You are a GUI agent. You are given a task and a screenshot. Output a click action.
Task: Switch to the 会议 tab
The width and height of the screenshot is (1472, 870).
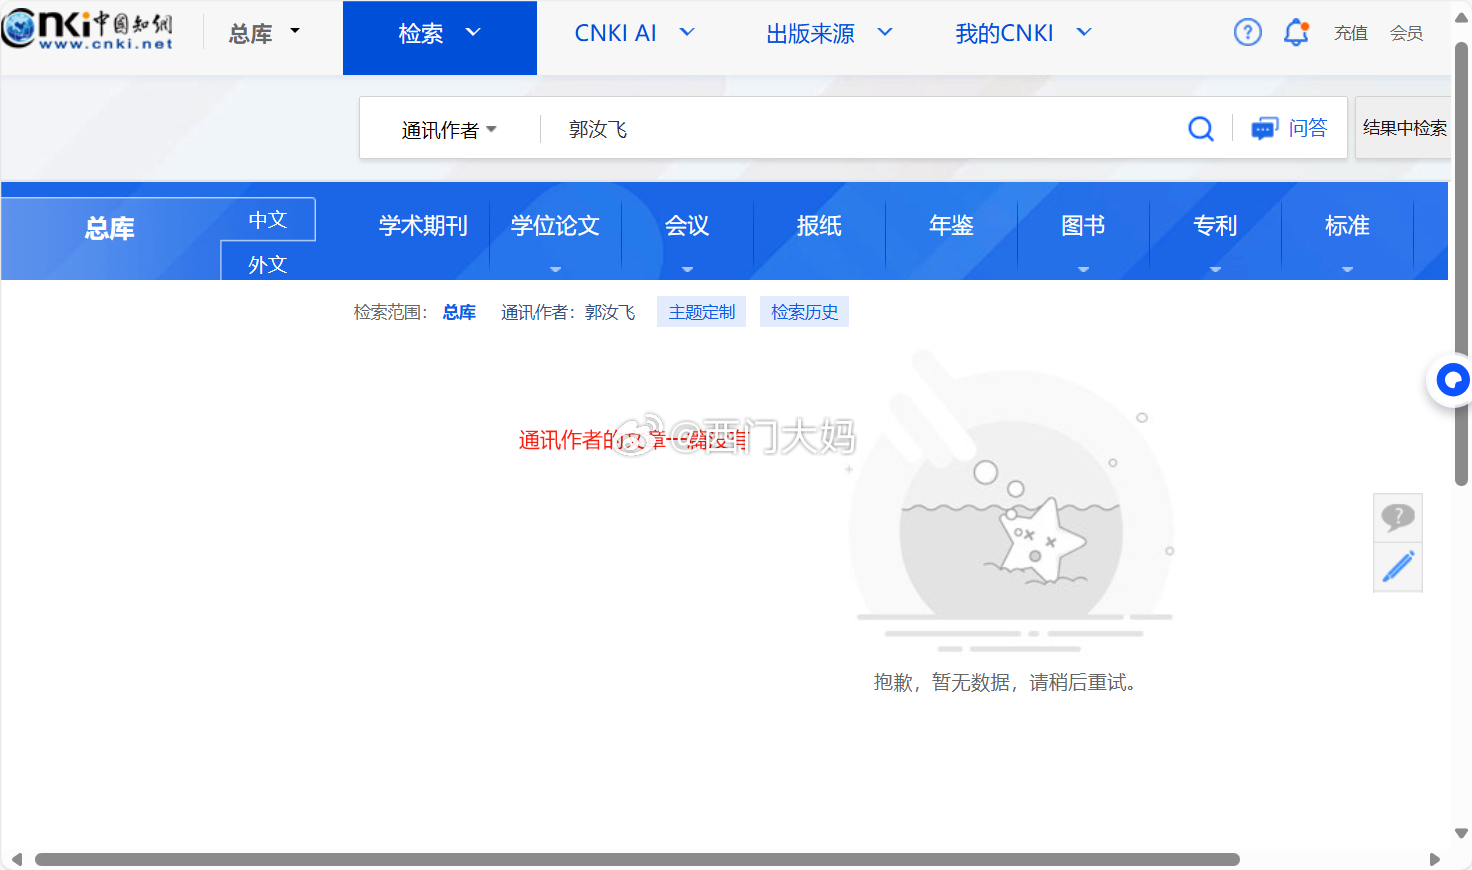[687, 226]
